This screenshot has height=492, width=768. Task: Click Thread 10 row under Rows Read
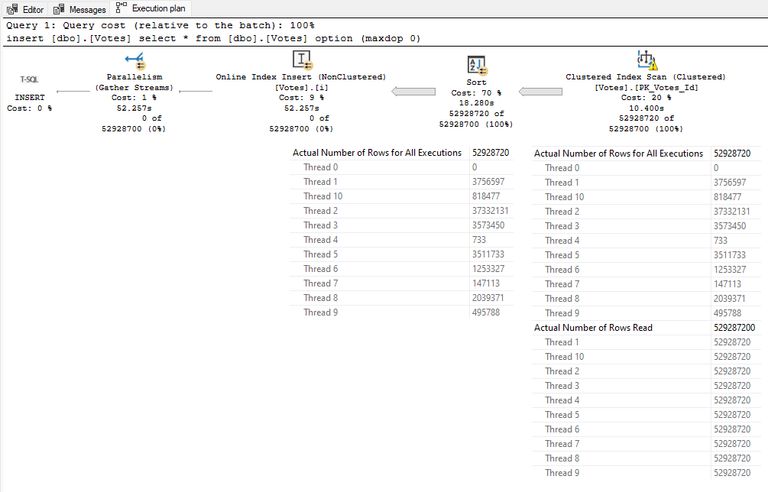pos(646,357)
